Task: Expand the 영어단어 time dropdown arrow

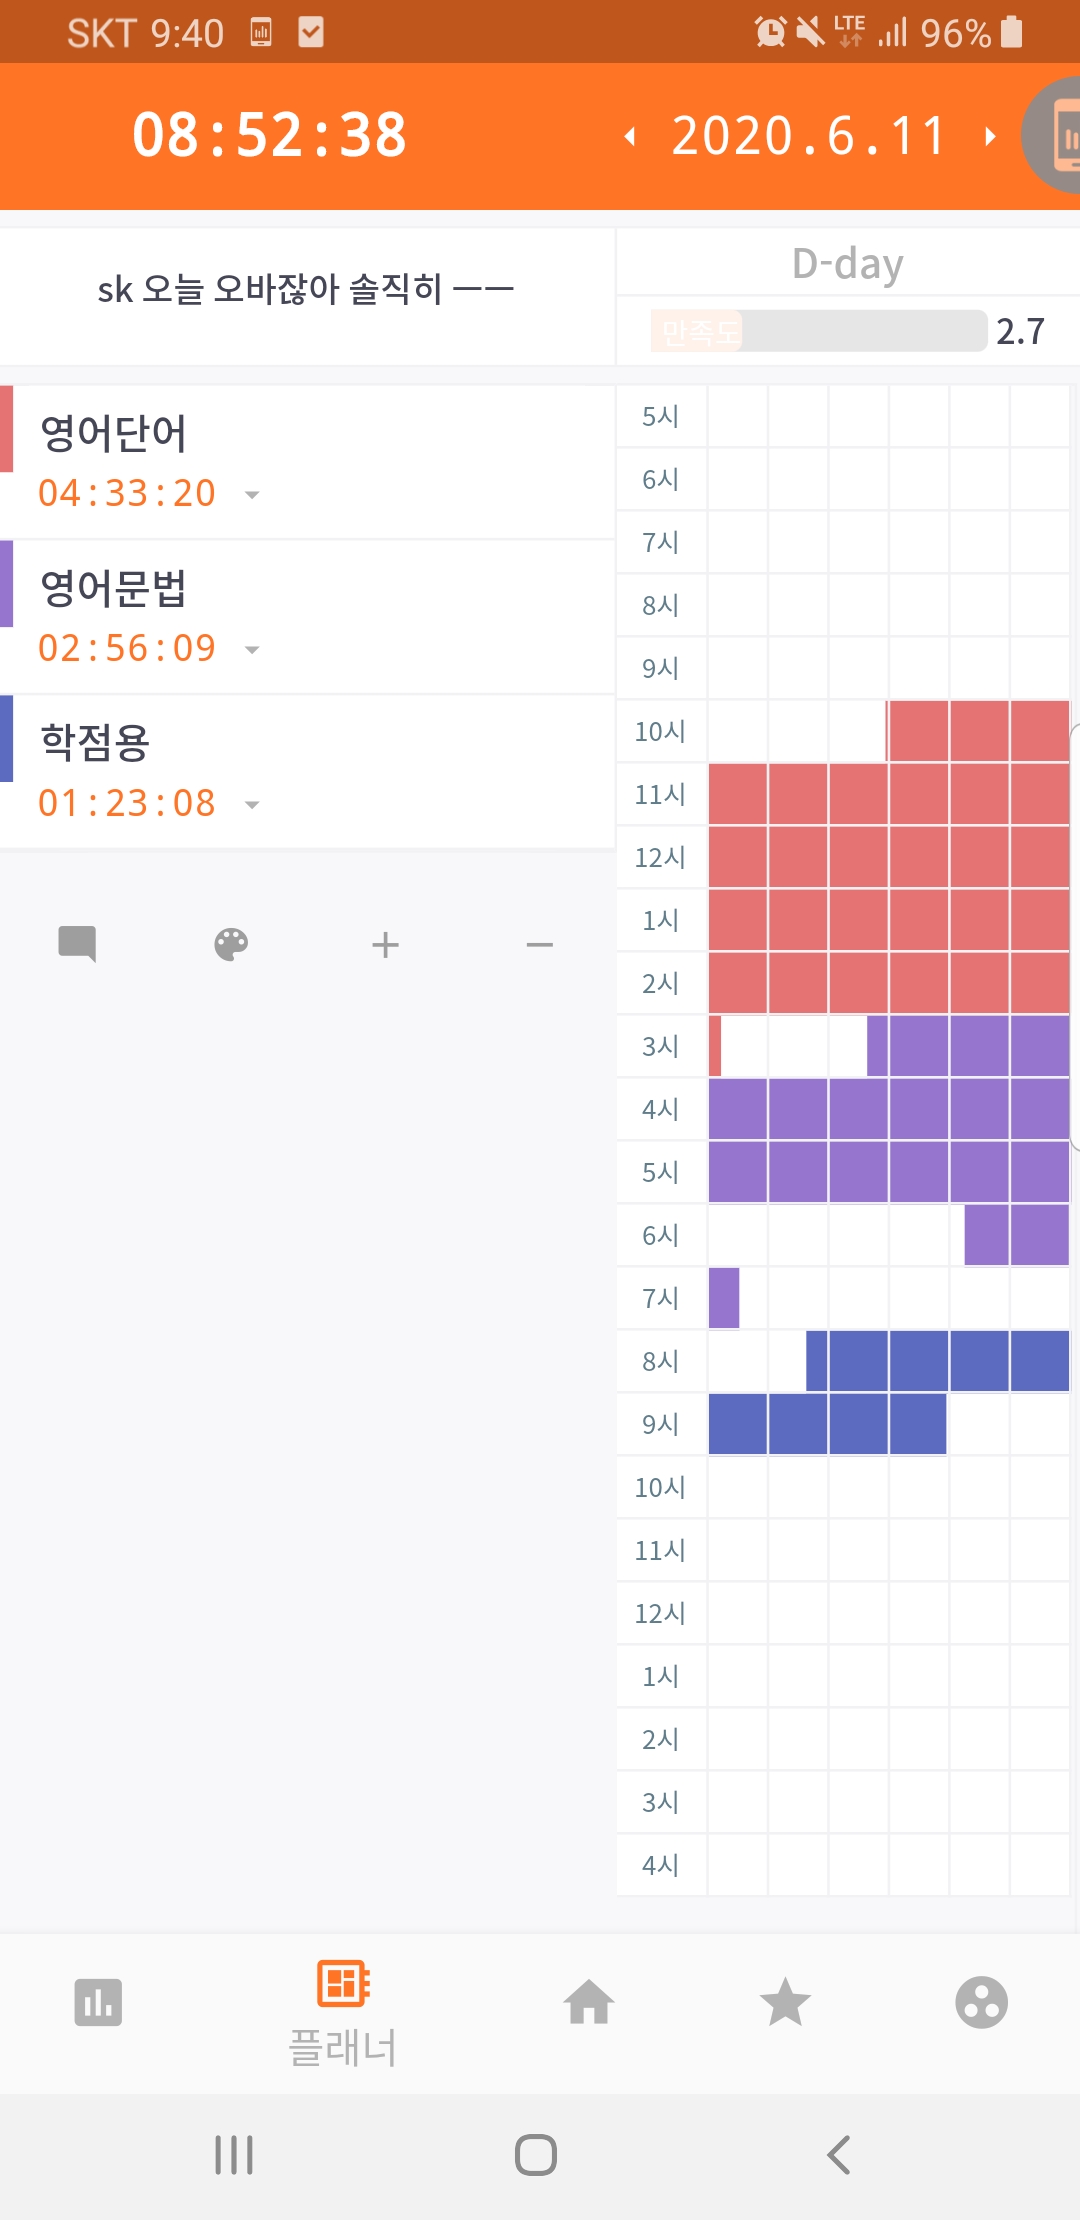Action: click(x=252, y=495)
